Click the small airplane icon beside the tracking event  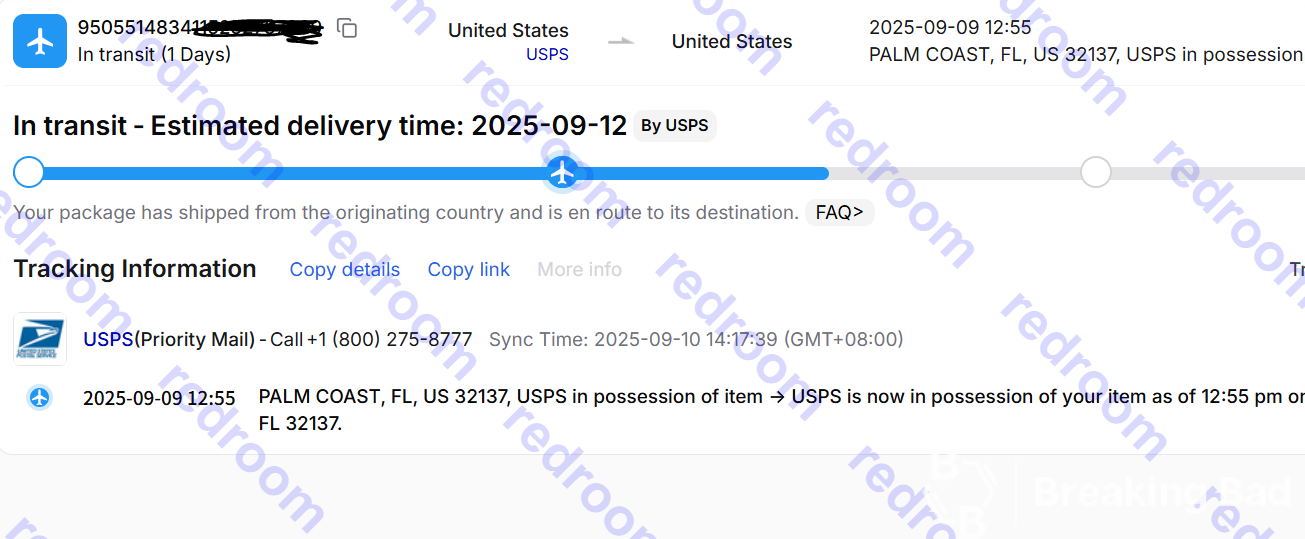pos(39,398)
